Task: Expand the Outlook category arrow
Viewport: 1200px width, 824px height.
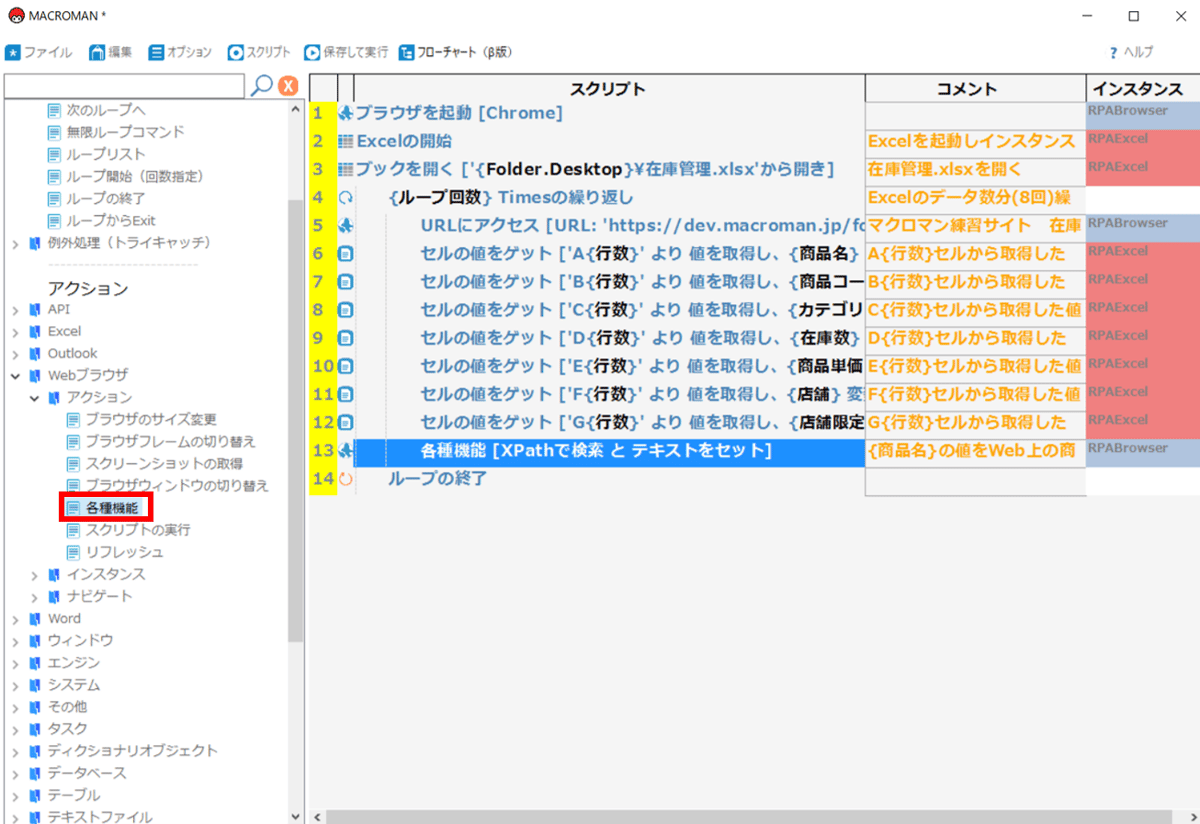Action: (16, 354)
